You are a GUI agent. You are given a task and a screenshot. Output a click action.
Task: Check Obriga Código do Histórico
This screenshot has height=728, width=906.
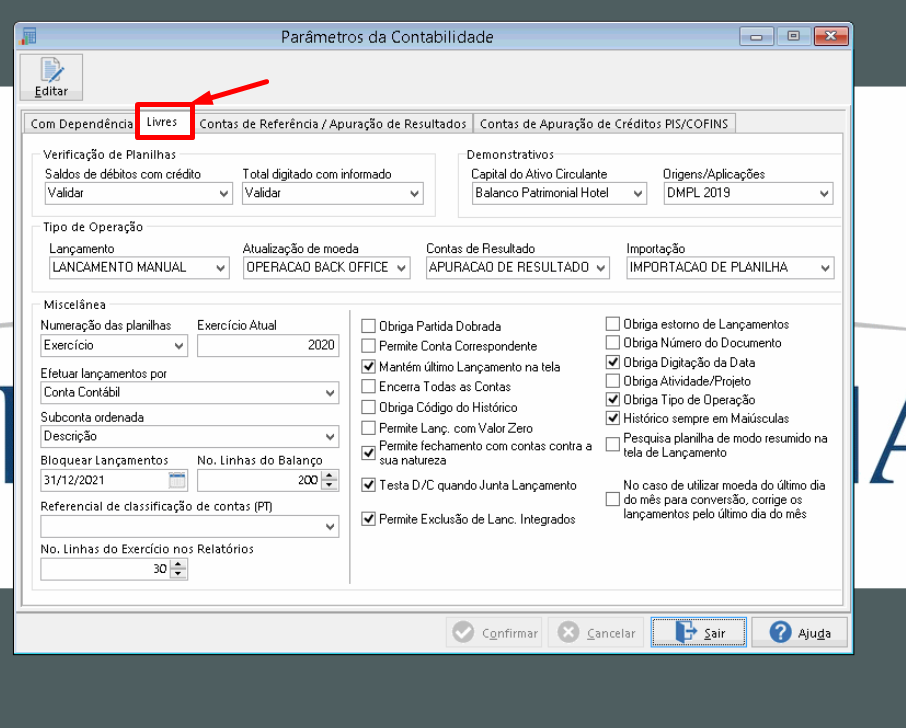368,407
